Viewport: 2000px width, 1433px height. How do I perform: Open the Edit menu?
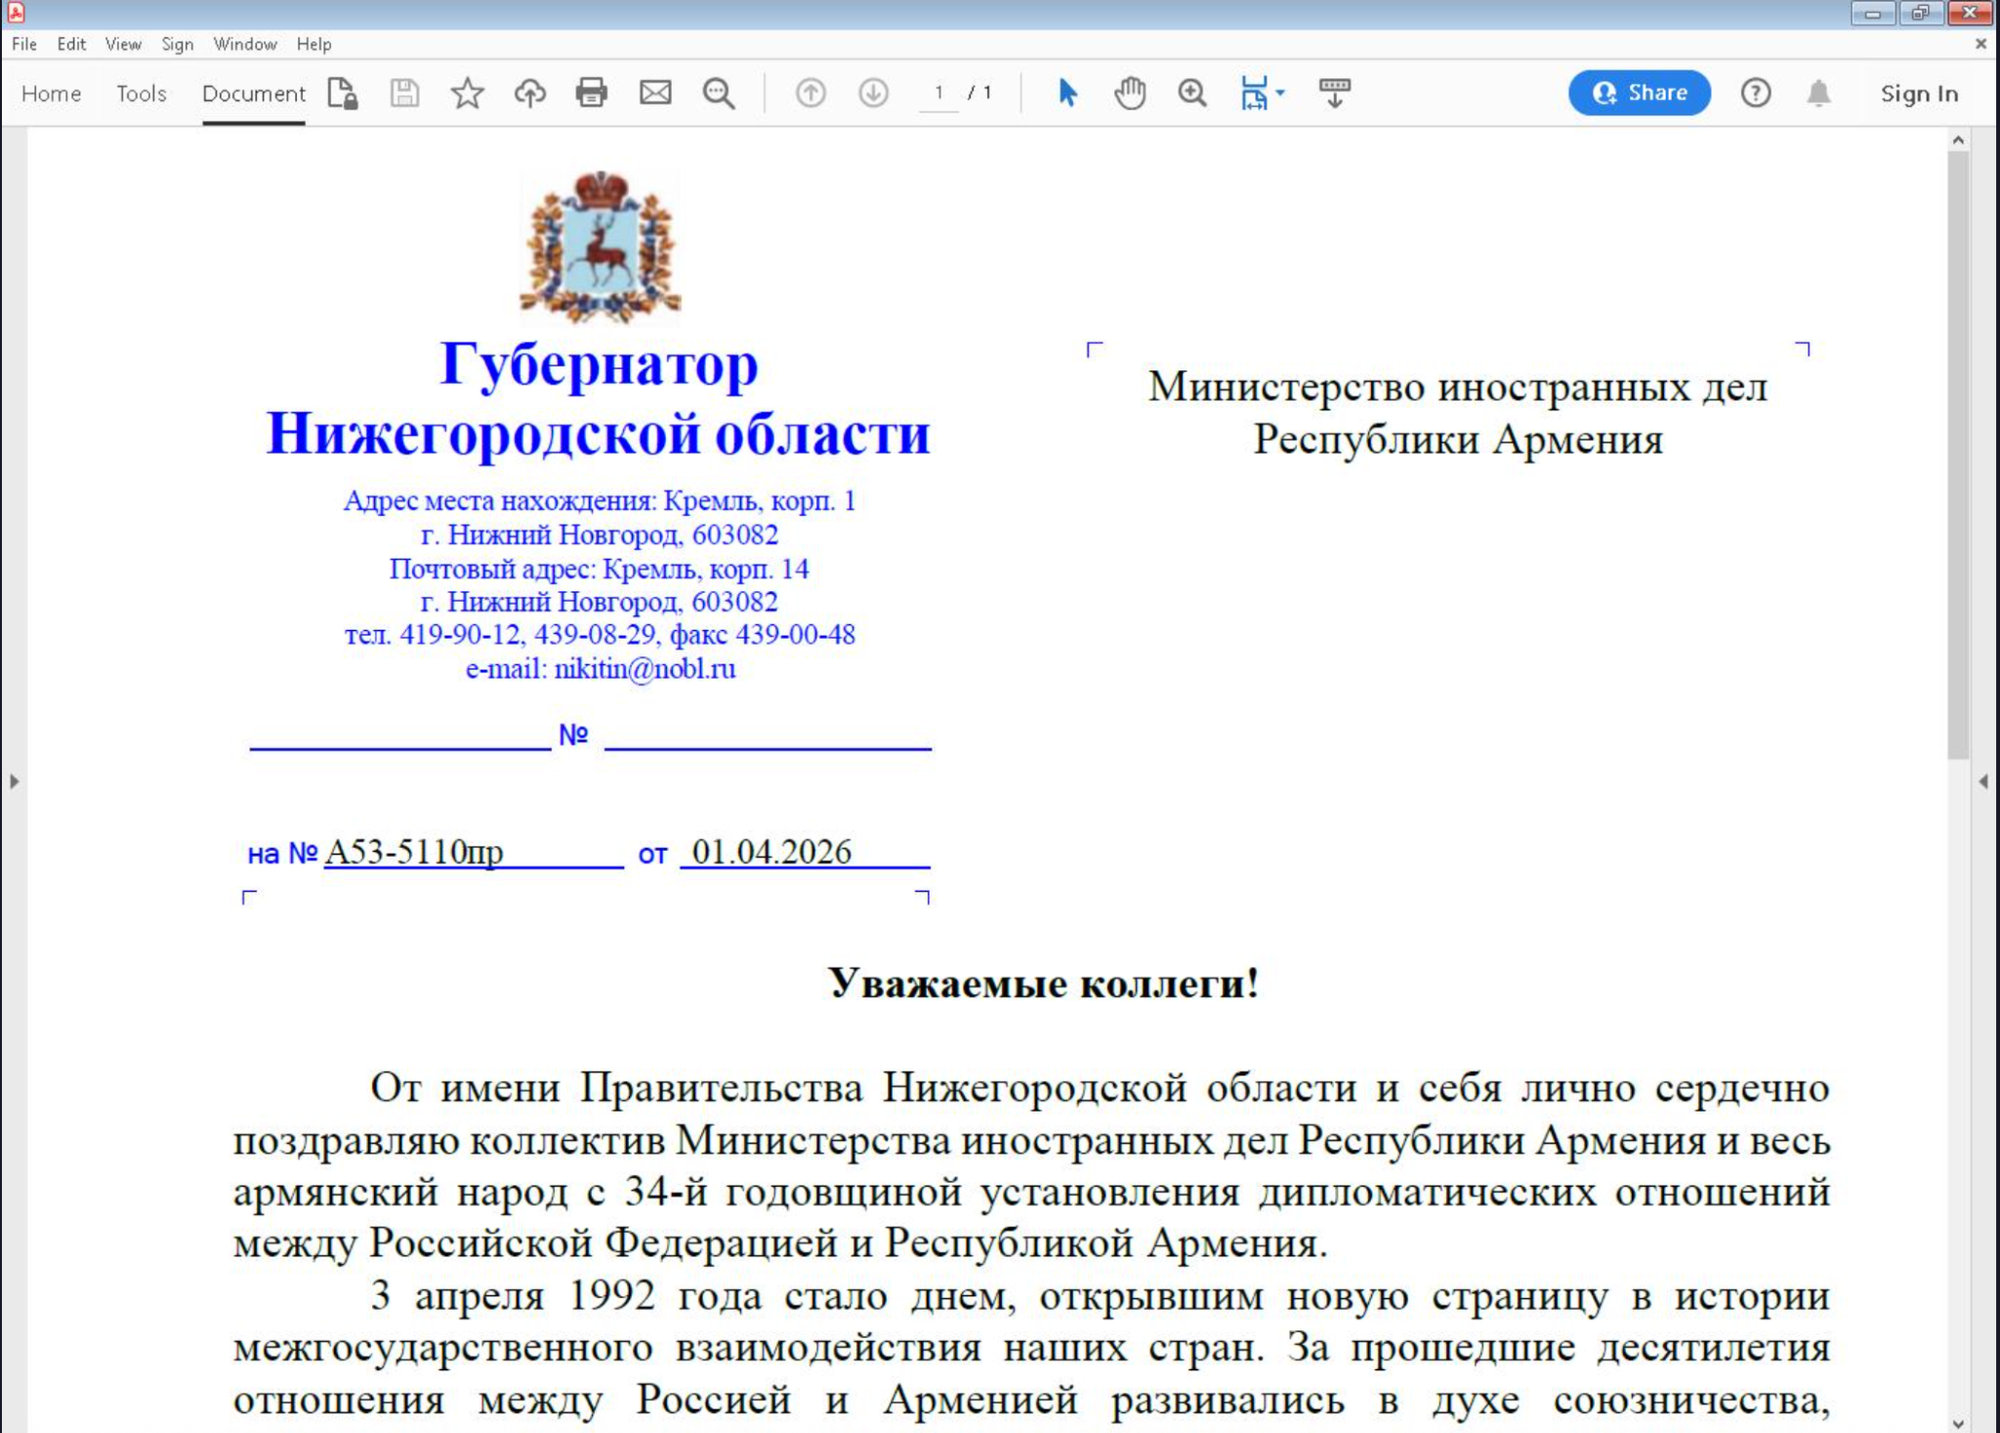[71, 44]
